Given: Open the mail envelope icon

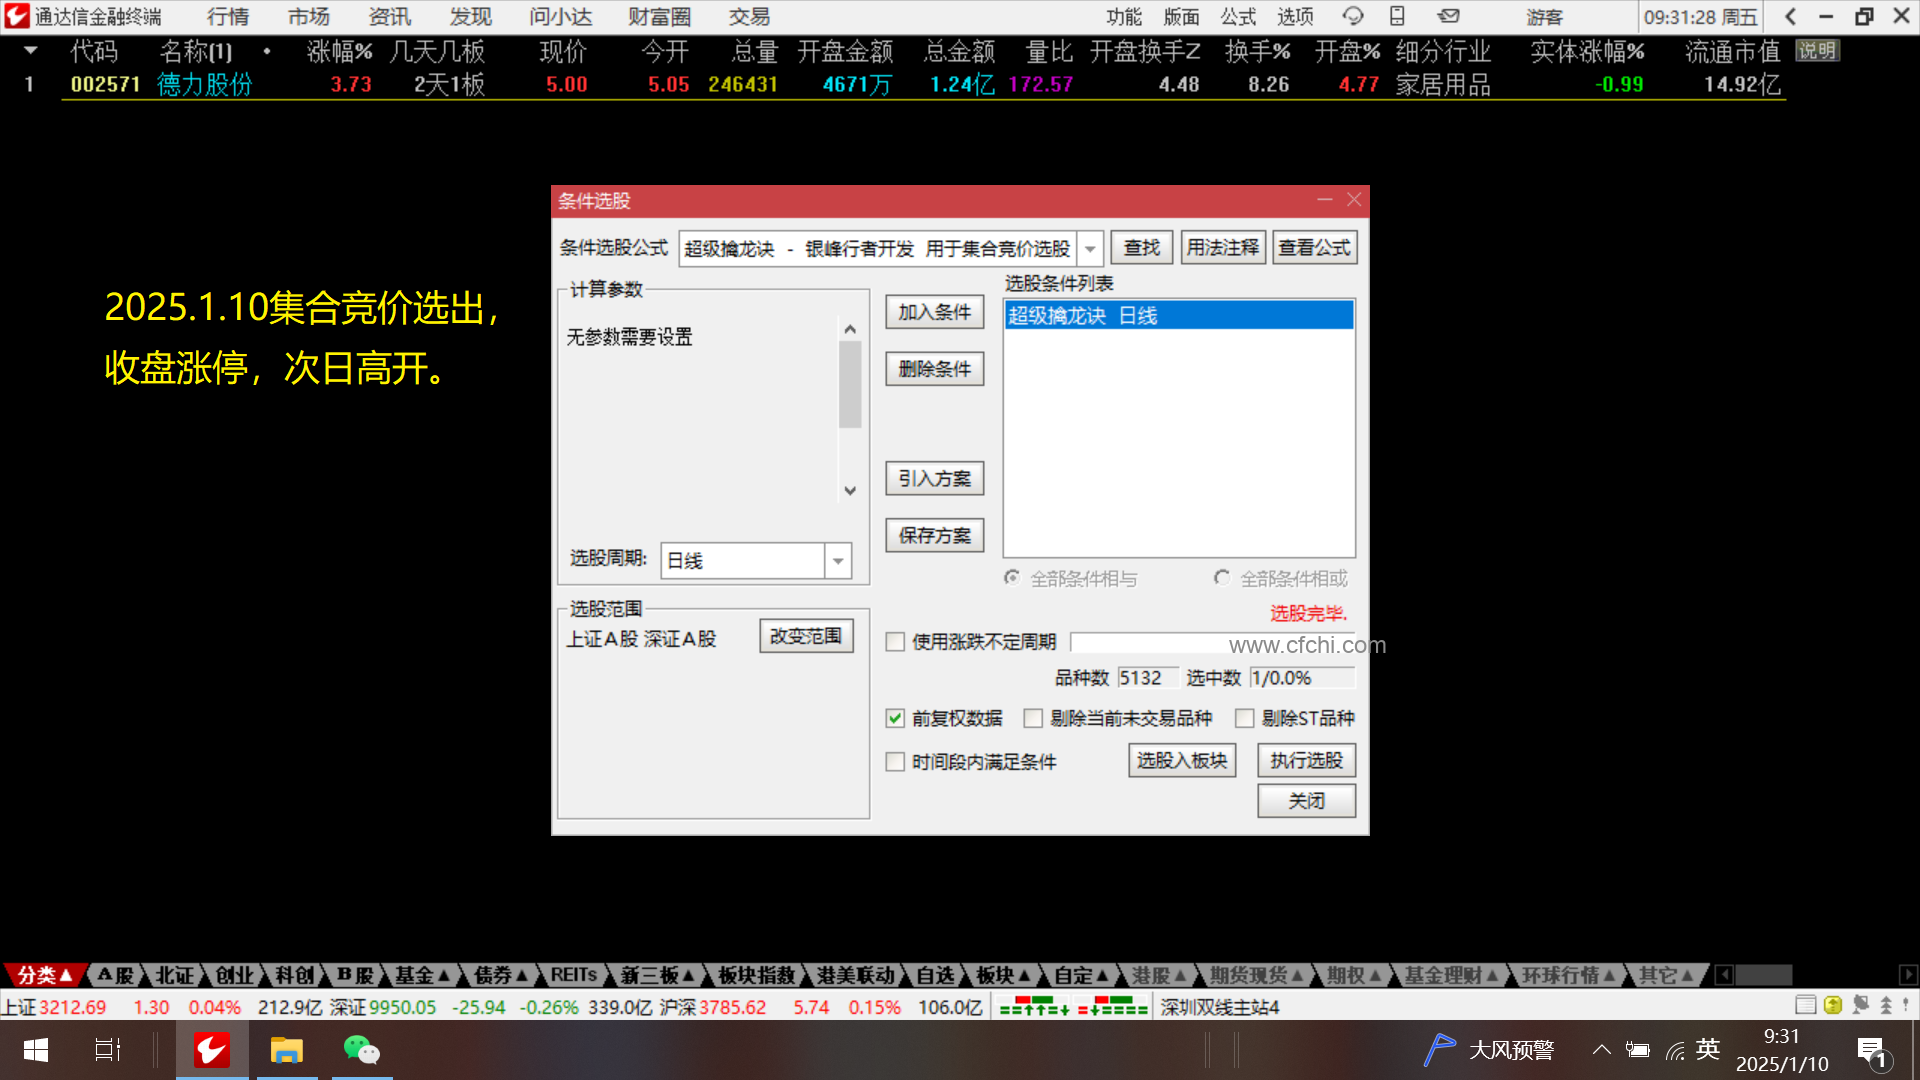Looking at the screenshot, I should [x=1448, y=16].
